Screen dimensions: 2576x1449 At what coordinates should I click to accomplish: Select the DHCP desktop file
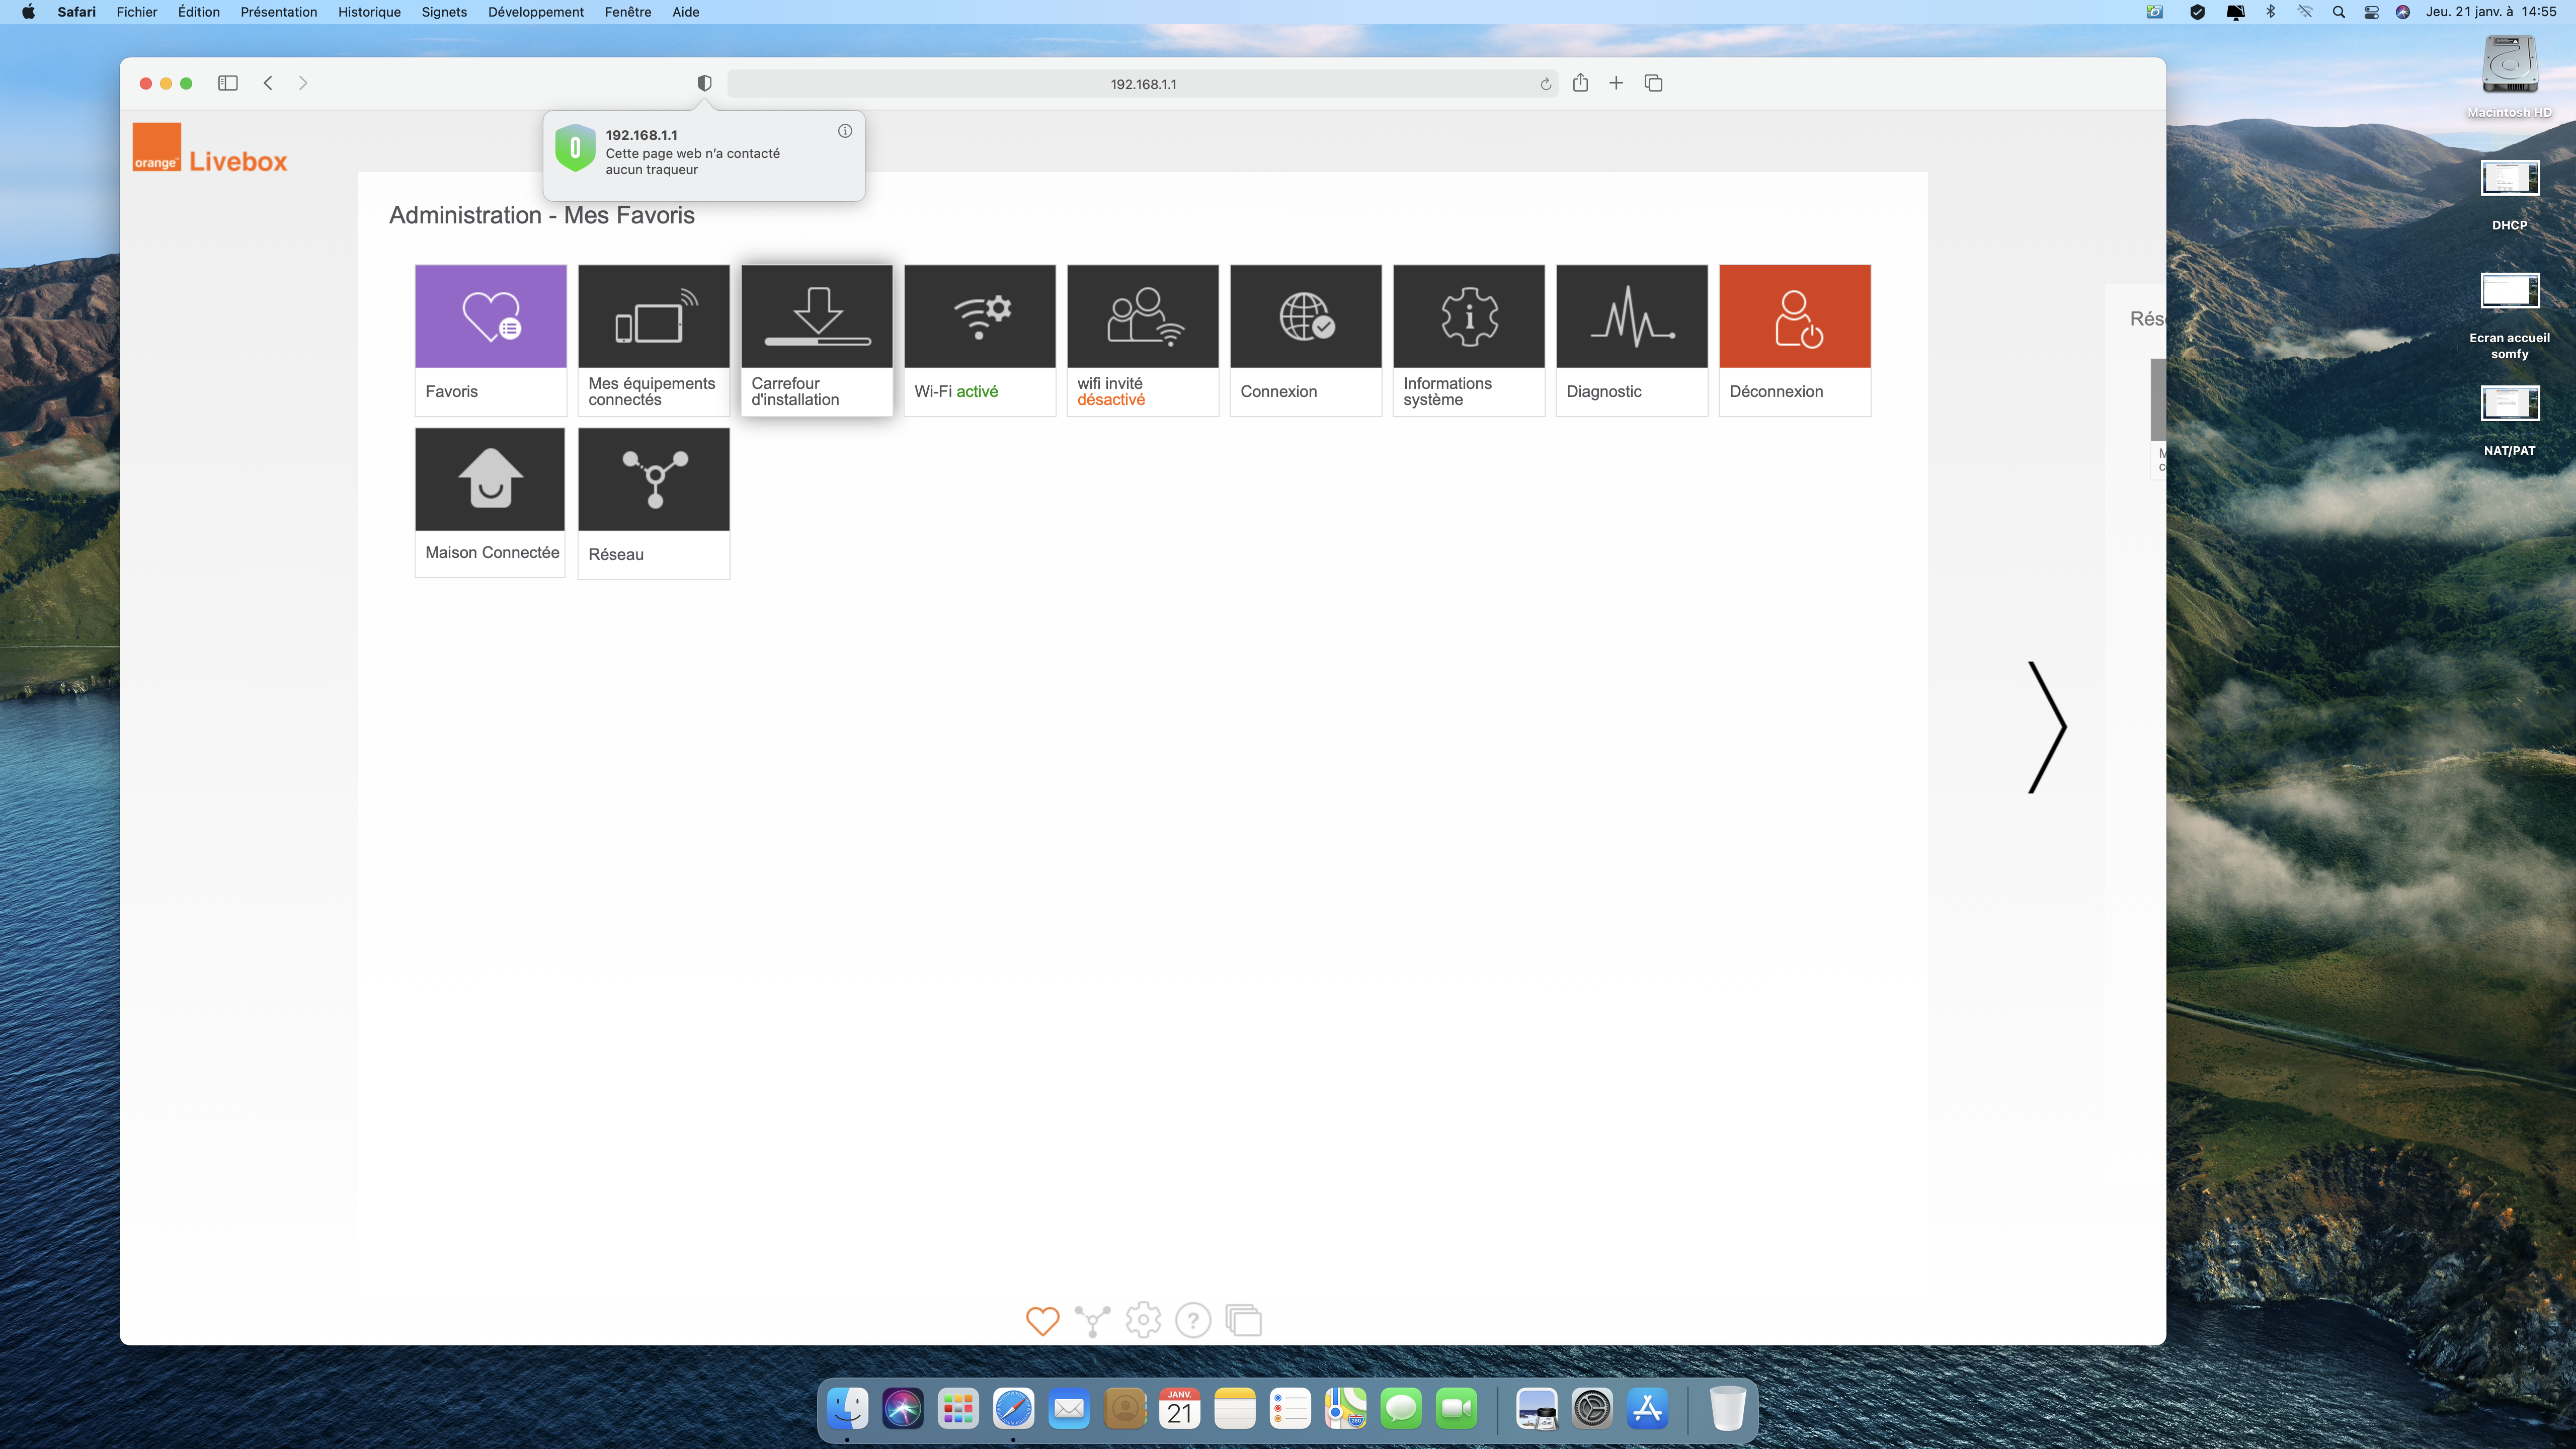click(x=2509, y=195)
